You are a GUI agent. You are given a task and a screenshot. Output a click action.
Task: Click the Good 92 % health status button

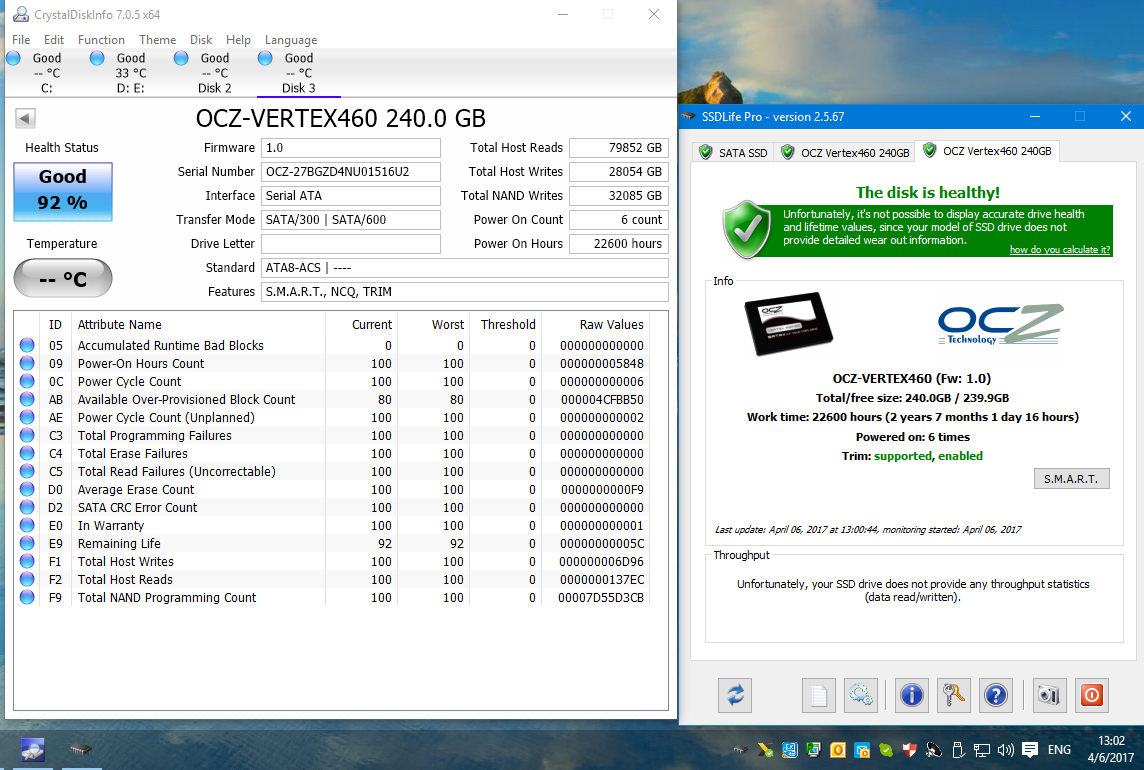pos(63,190)
